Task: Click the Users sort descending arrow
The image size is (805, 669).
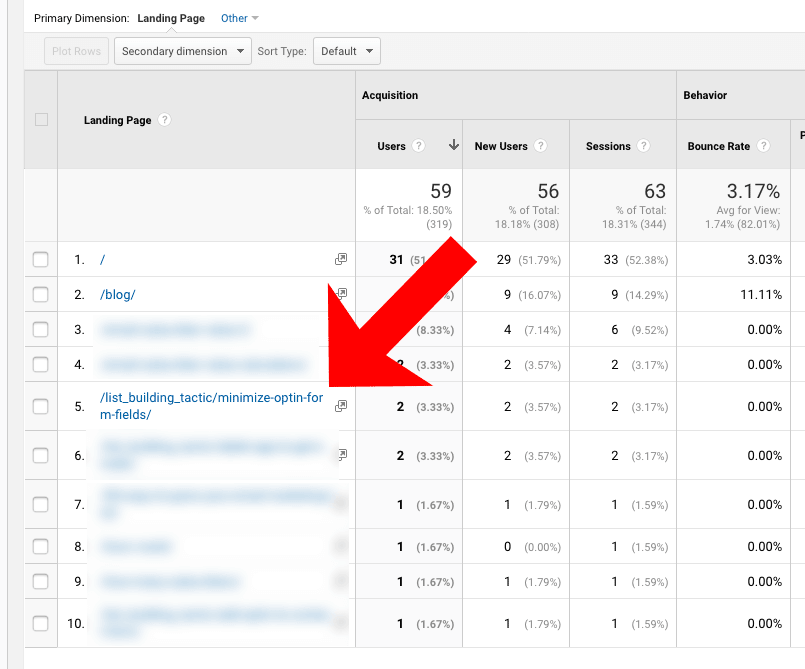Action: 453,145
